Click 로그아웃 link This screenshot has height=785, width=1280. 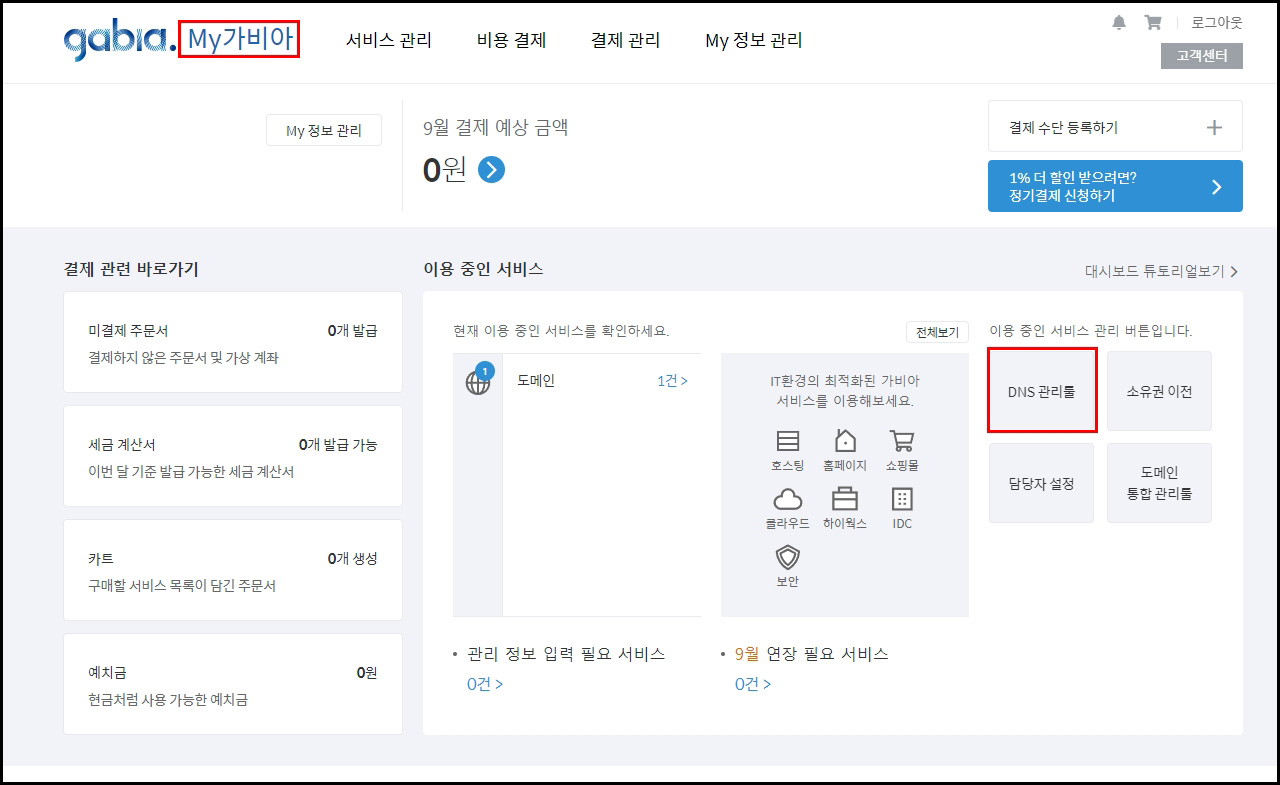point(1217,22)
